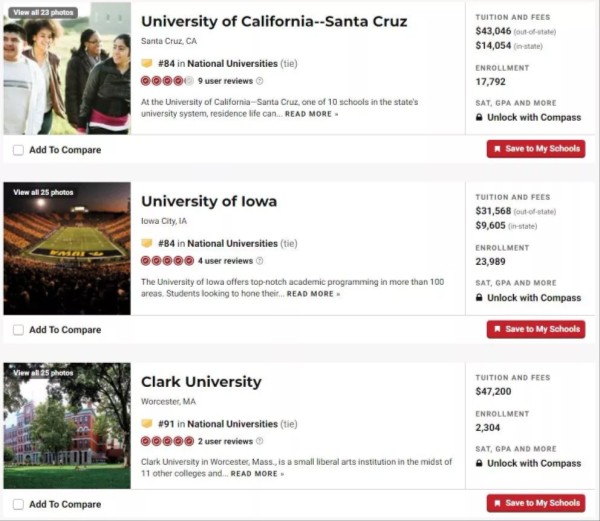Click help icon beside 4 user reviews
The width and height of the screenshot is (600, 521).
pyautogui.click(x=259, y=261)
